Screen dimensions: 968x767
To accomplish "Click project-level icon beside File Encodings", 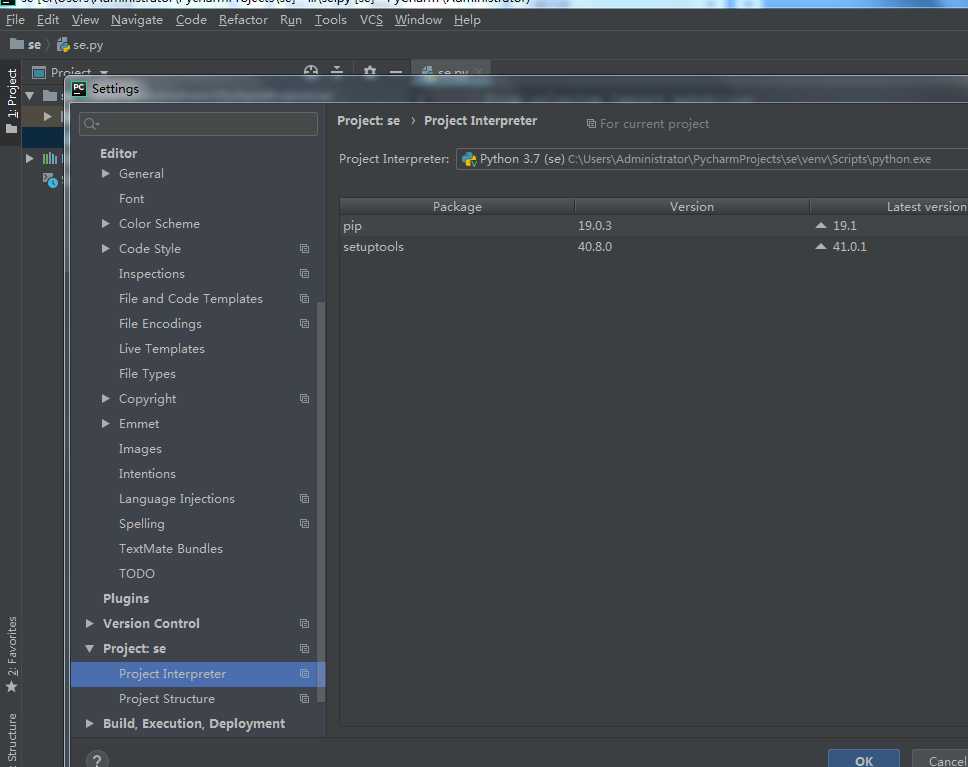I will (304, 324).
